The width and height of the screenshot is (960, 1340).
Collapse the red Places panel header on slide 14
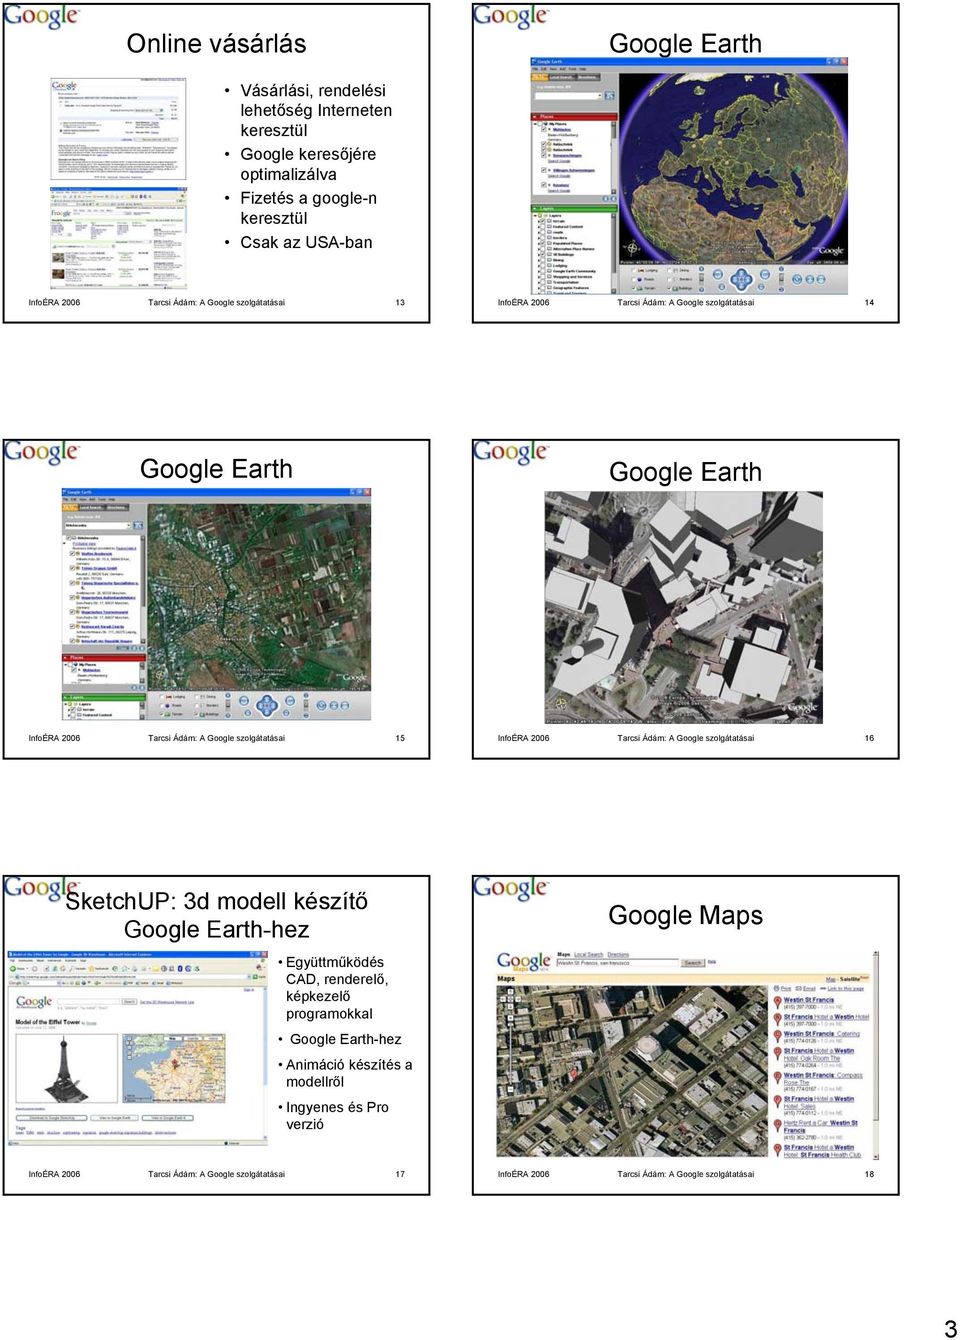click(x=574, y=117)
